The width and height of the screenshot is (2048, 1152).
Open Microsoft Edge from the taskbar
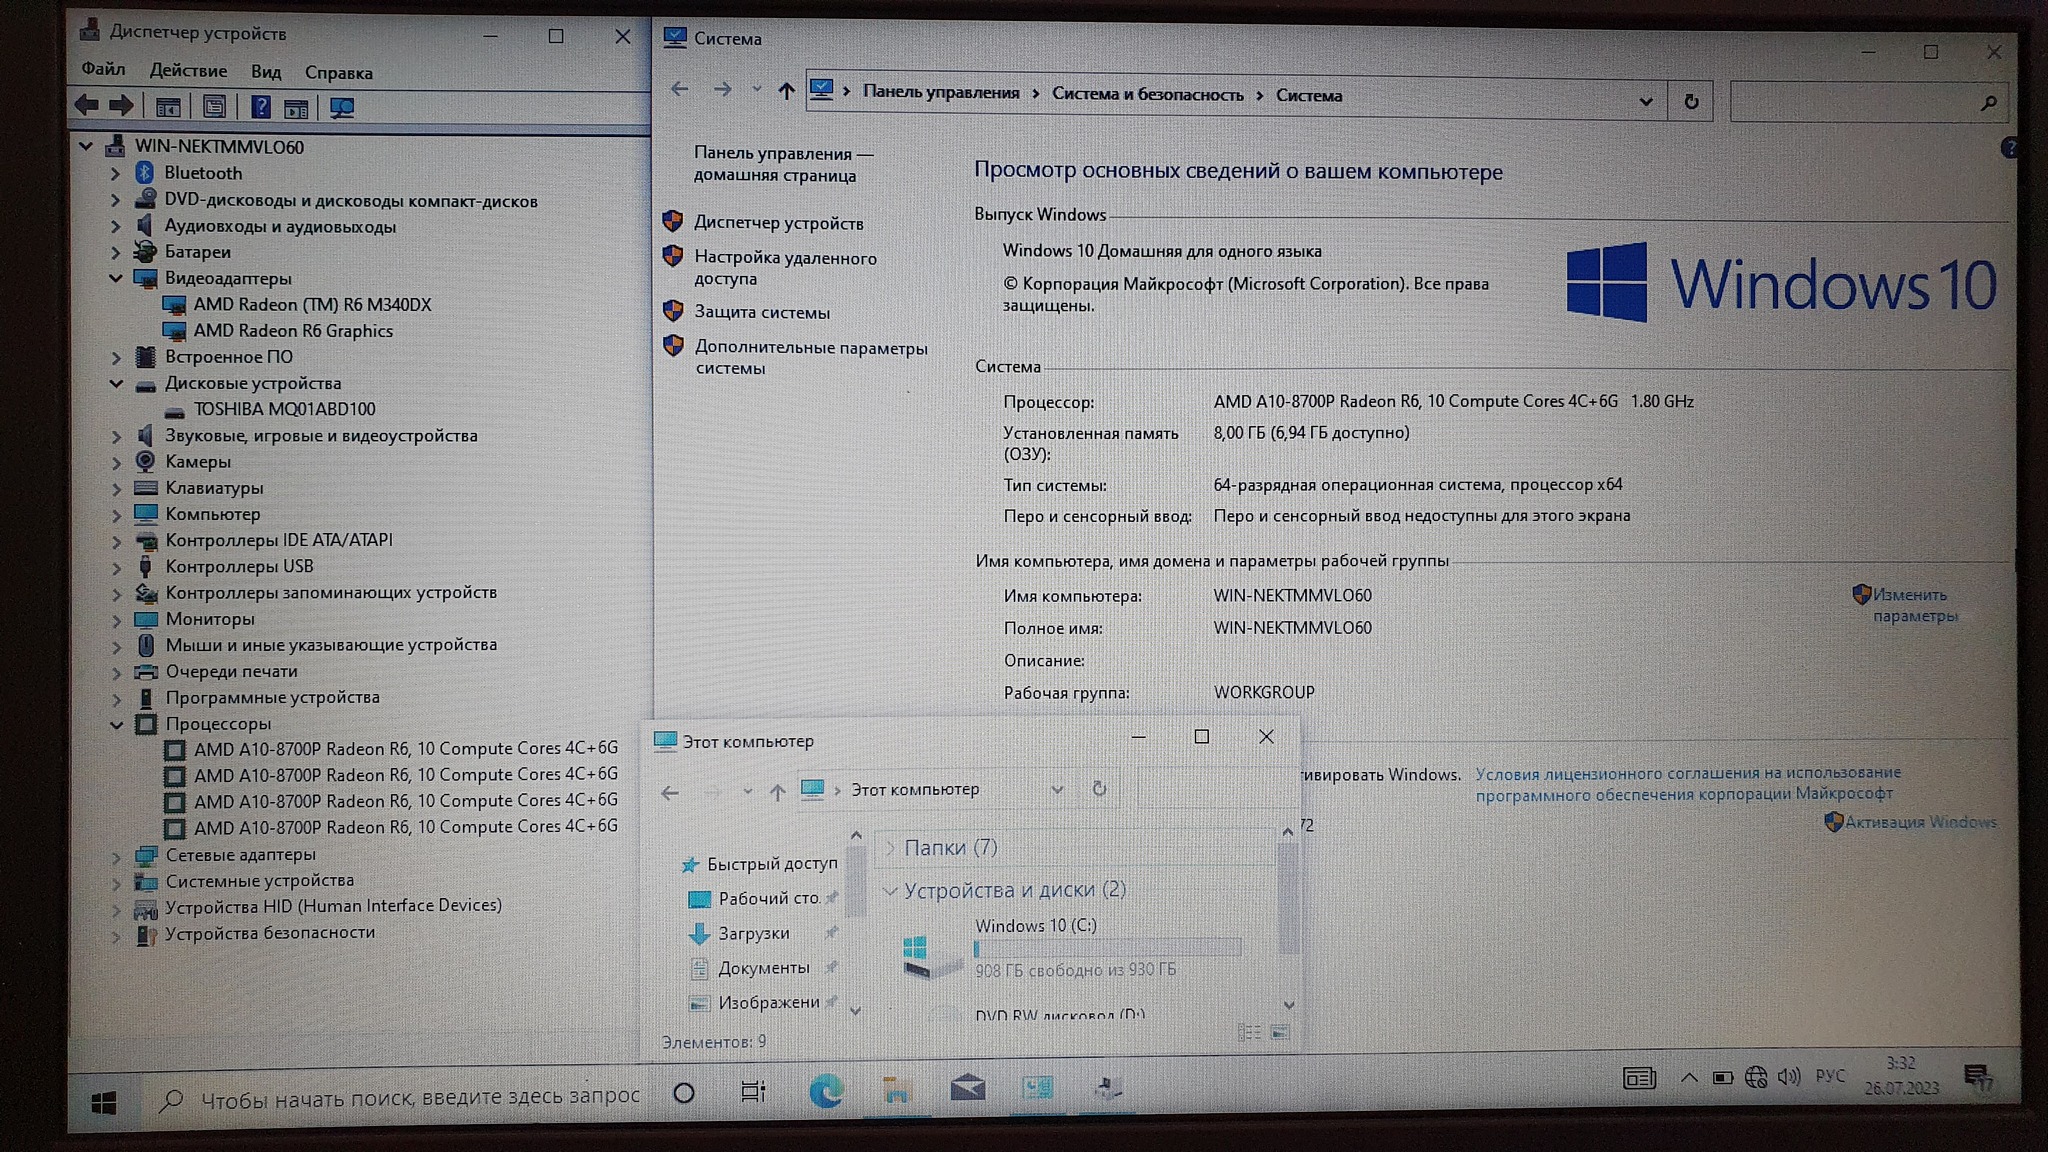[x=825, y=1090]
